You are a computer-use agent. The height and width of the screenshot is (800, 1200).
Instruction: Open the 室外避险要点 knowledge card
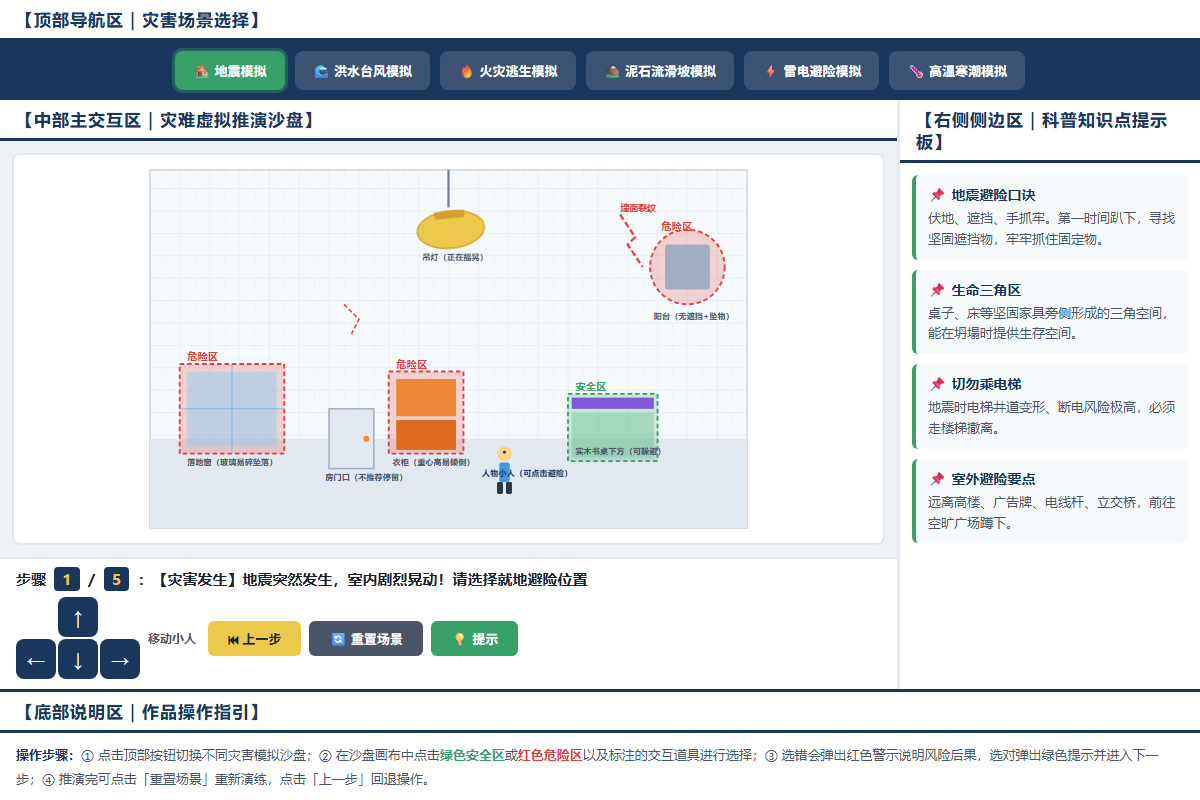coord(1050,501)
